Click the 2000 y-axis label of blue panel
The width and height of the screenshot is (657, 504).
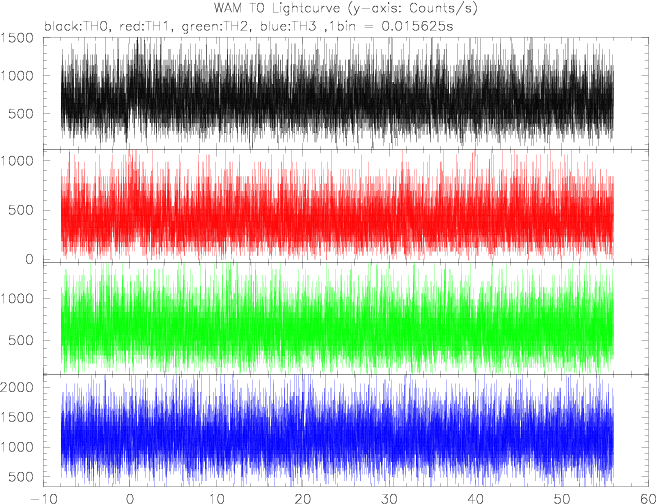coord(17,387)
